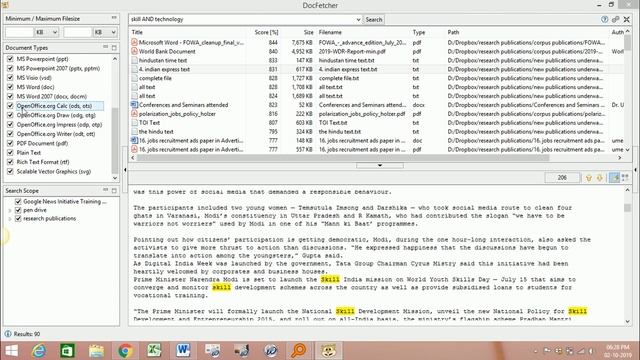Click the DocFetcher title bar app icon
The height and width of the screenshot is (360, 640).
(x=6, y=4)
